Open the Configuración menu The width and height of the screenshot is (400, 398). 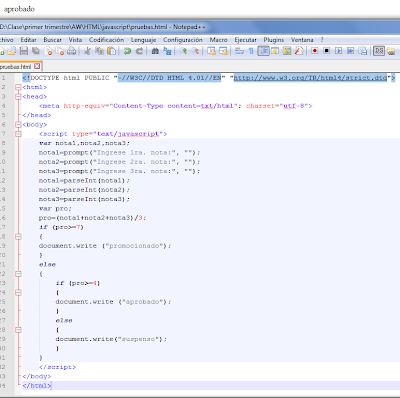[x=183, y=40]
